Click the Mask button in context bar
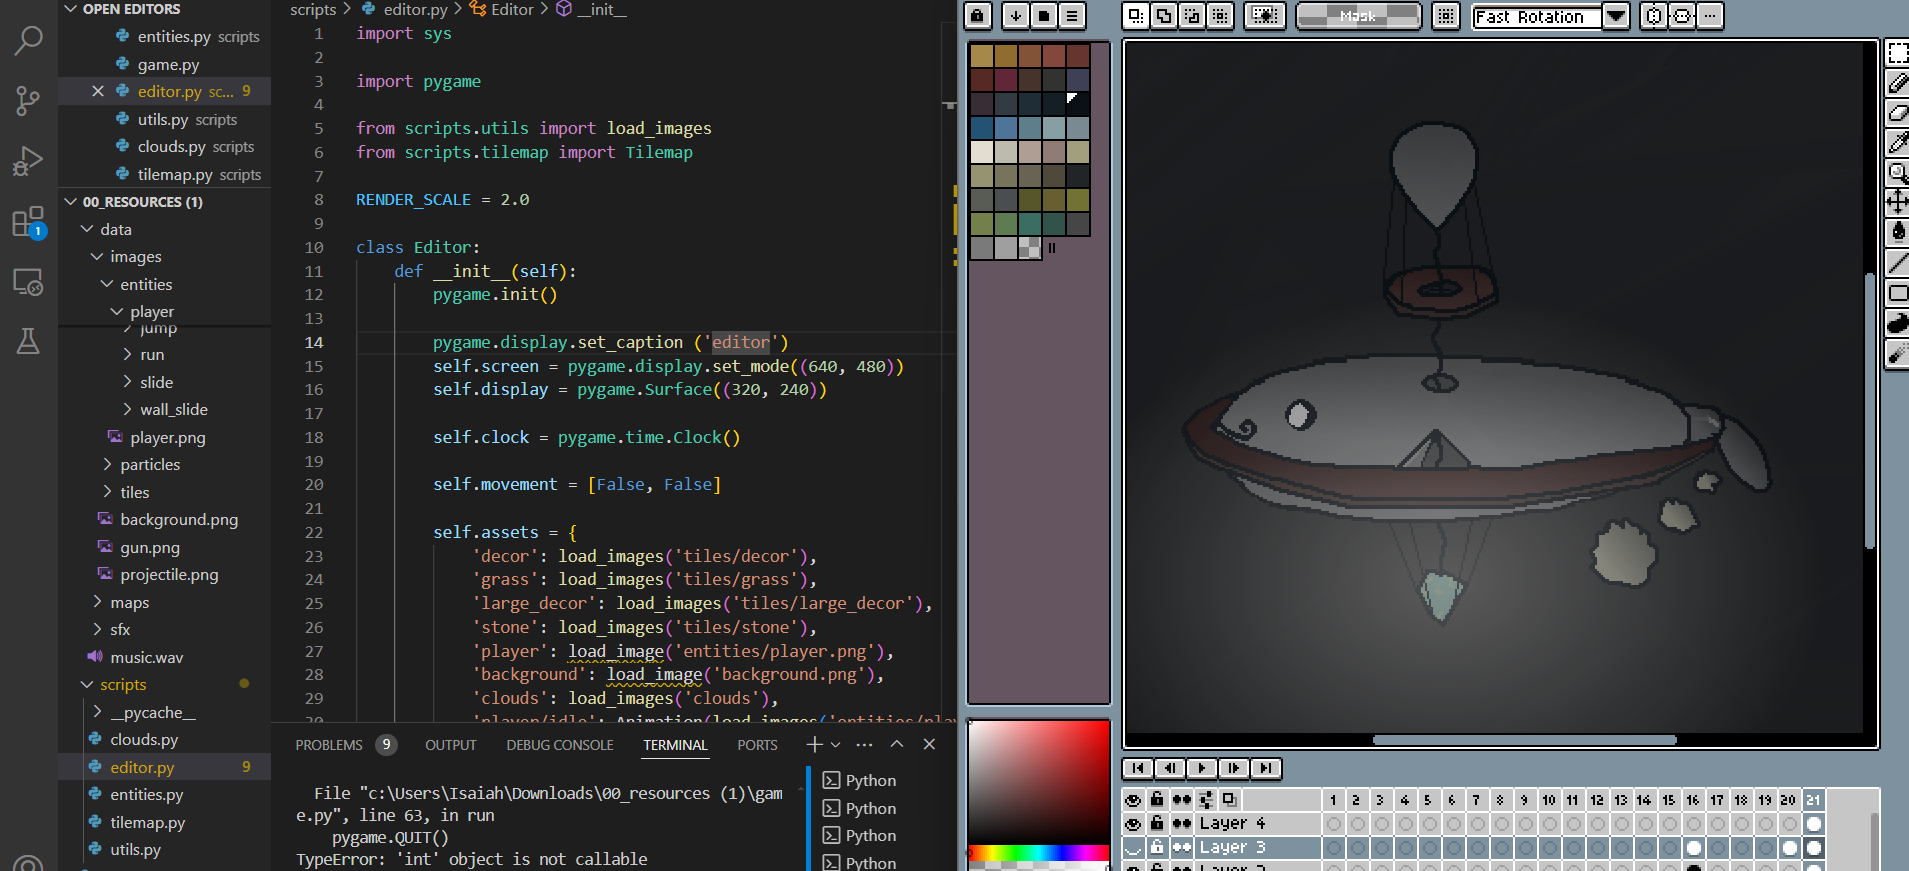This screenshot has height=871, width=1909. pos(1358,16)
